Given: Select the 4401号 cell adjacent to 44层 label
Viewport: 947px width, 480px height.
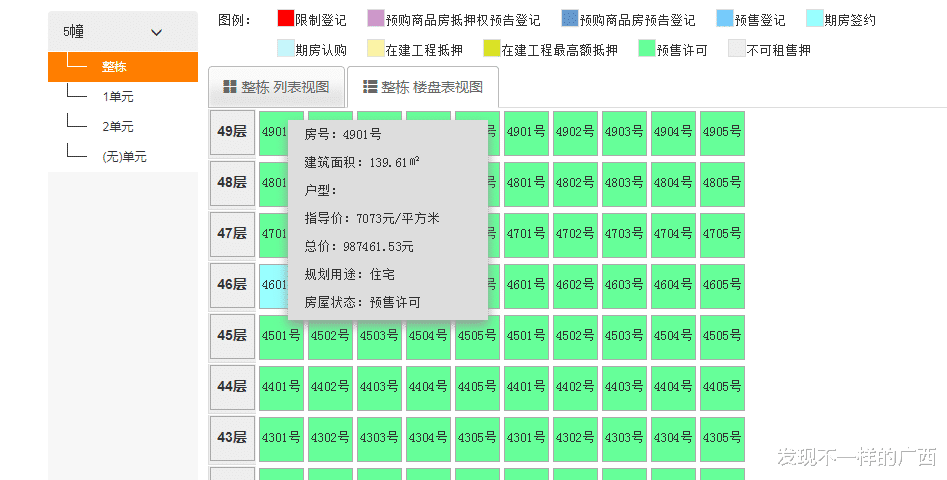Looking at the screenshot, I should pyautogui.click(x=281, y=388).
